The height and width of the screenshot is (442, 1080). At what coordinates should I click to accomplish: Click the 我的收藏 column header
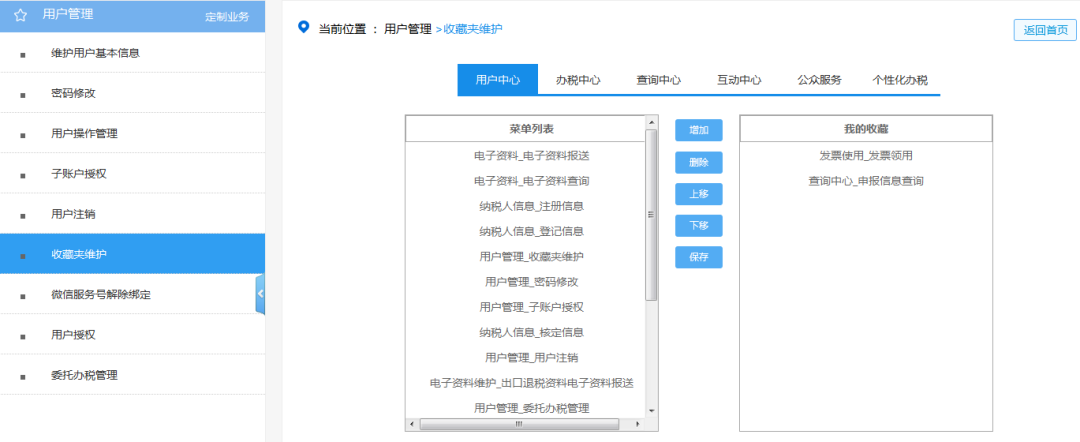(x=866, y=129)
